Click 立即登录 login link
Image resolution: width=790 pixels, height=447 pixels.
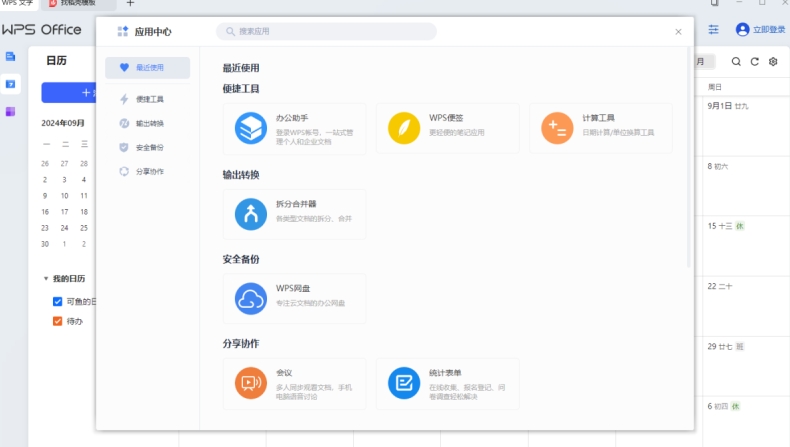click(769, 30)
